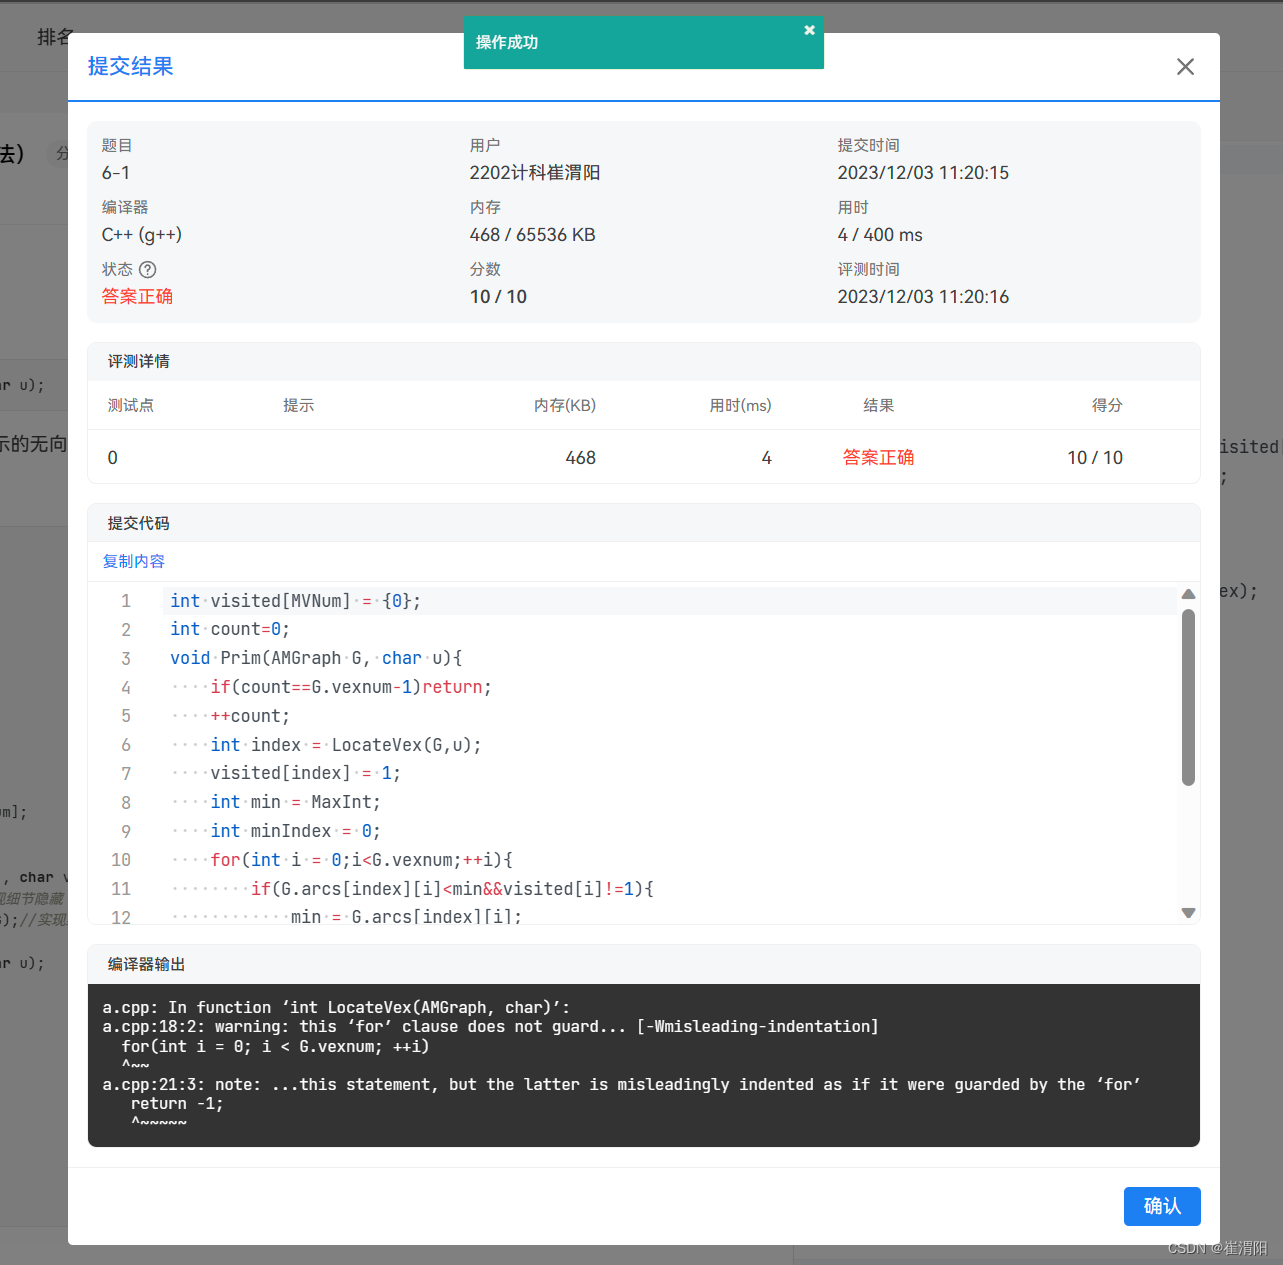Dismiss the 操作成功 notification
The height and width of the screenshot is (1265, 1283).
(x=810, y=30)
